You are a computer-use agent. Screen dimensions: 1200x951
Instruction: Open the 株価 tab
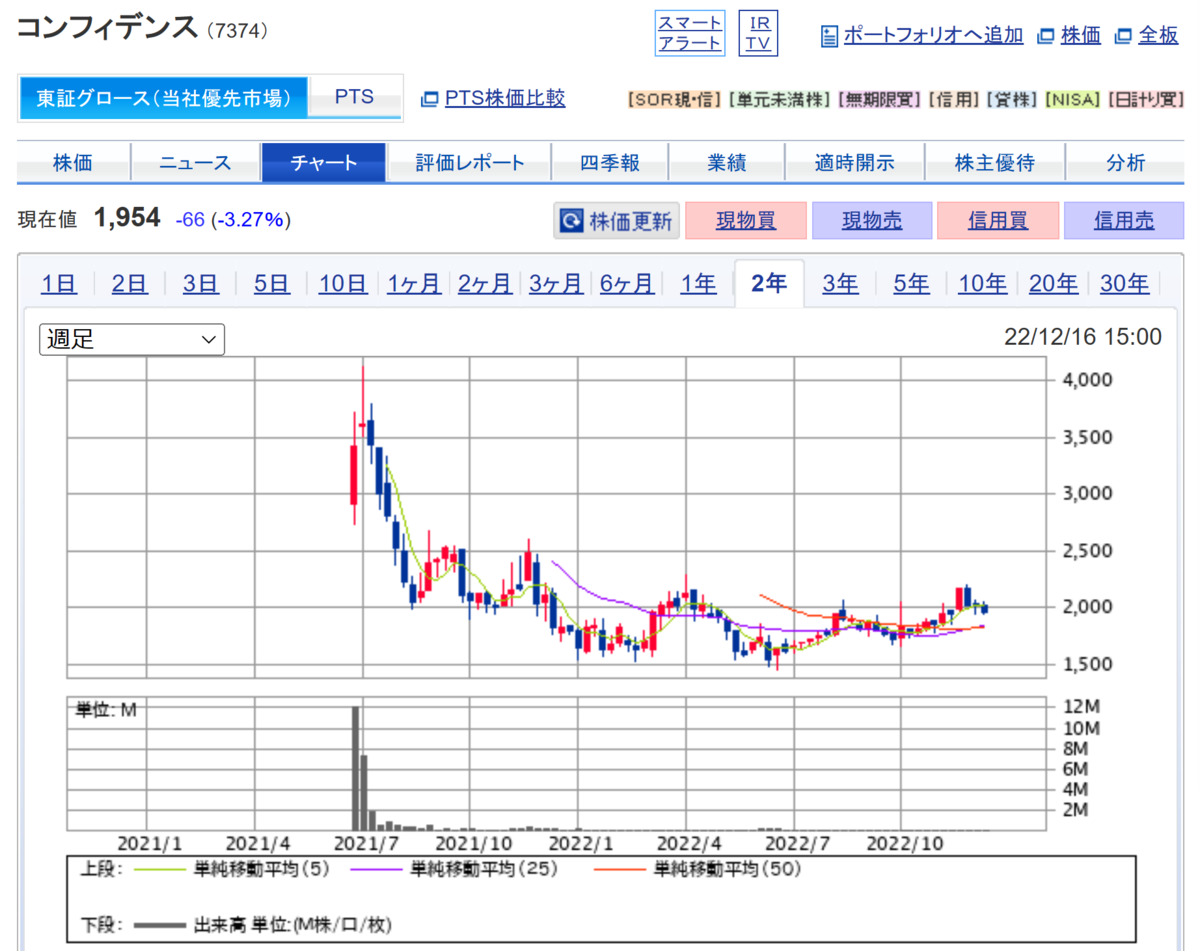tap(74, 163)
